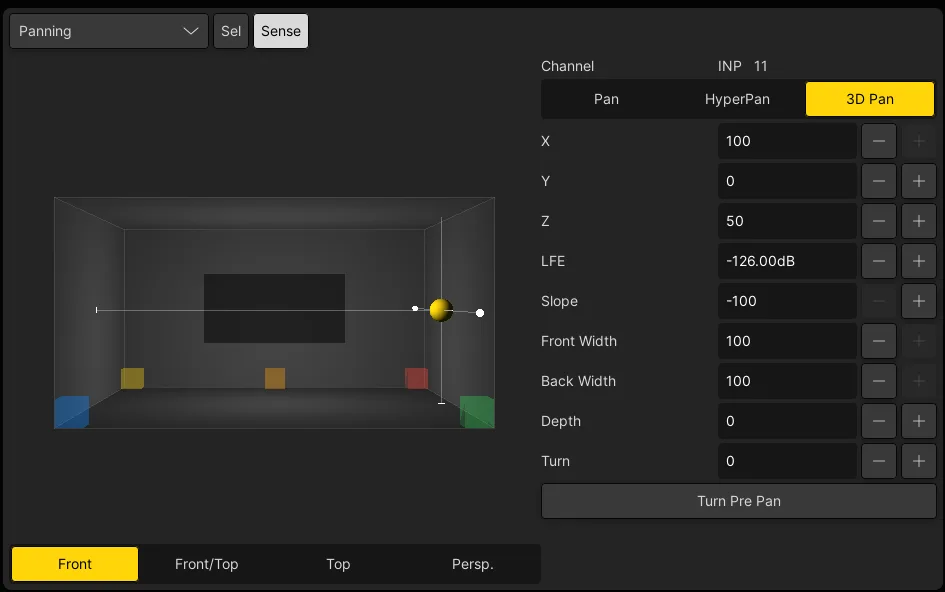Toggle the Sel button

coord(231,31)
